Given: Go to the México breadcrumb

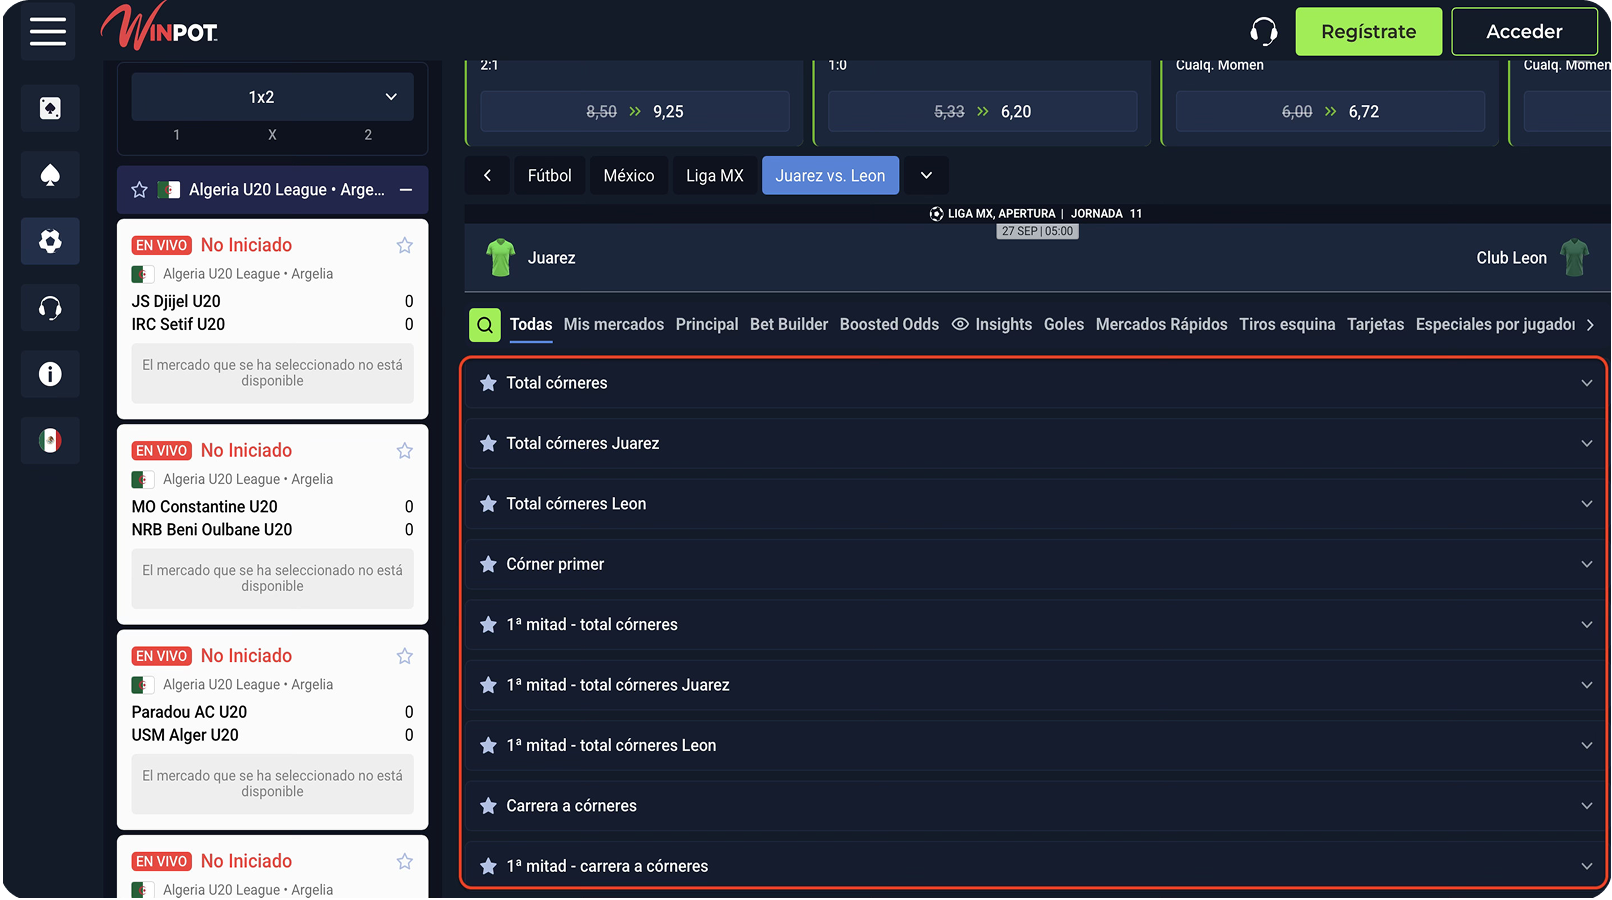Looking at the screenshot, I should pos(629,176).
